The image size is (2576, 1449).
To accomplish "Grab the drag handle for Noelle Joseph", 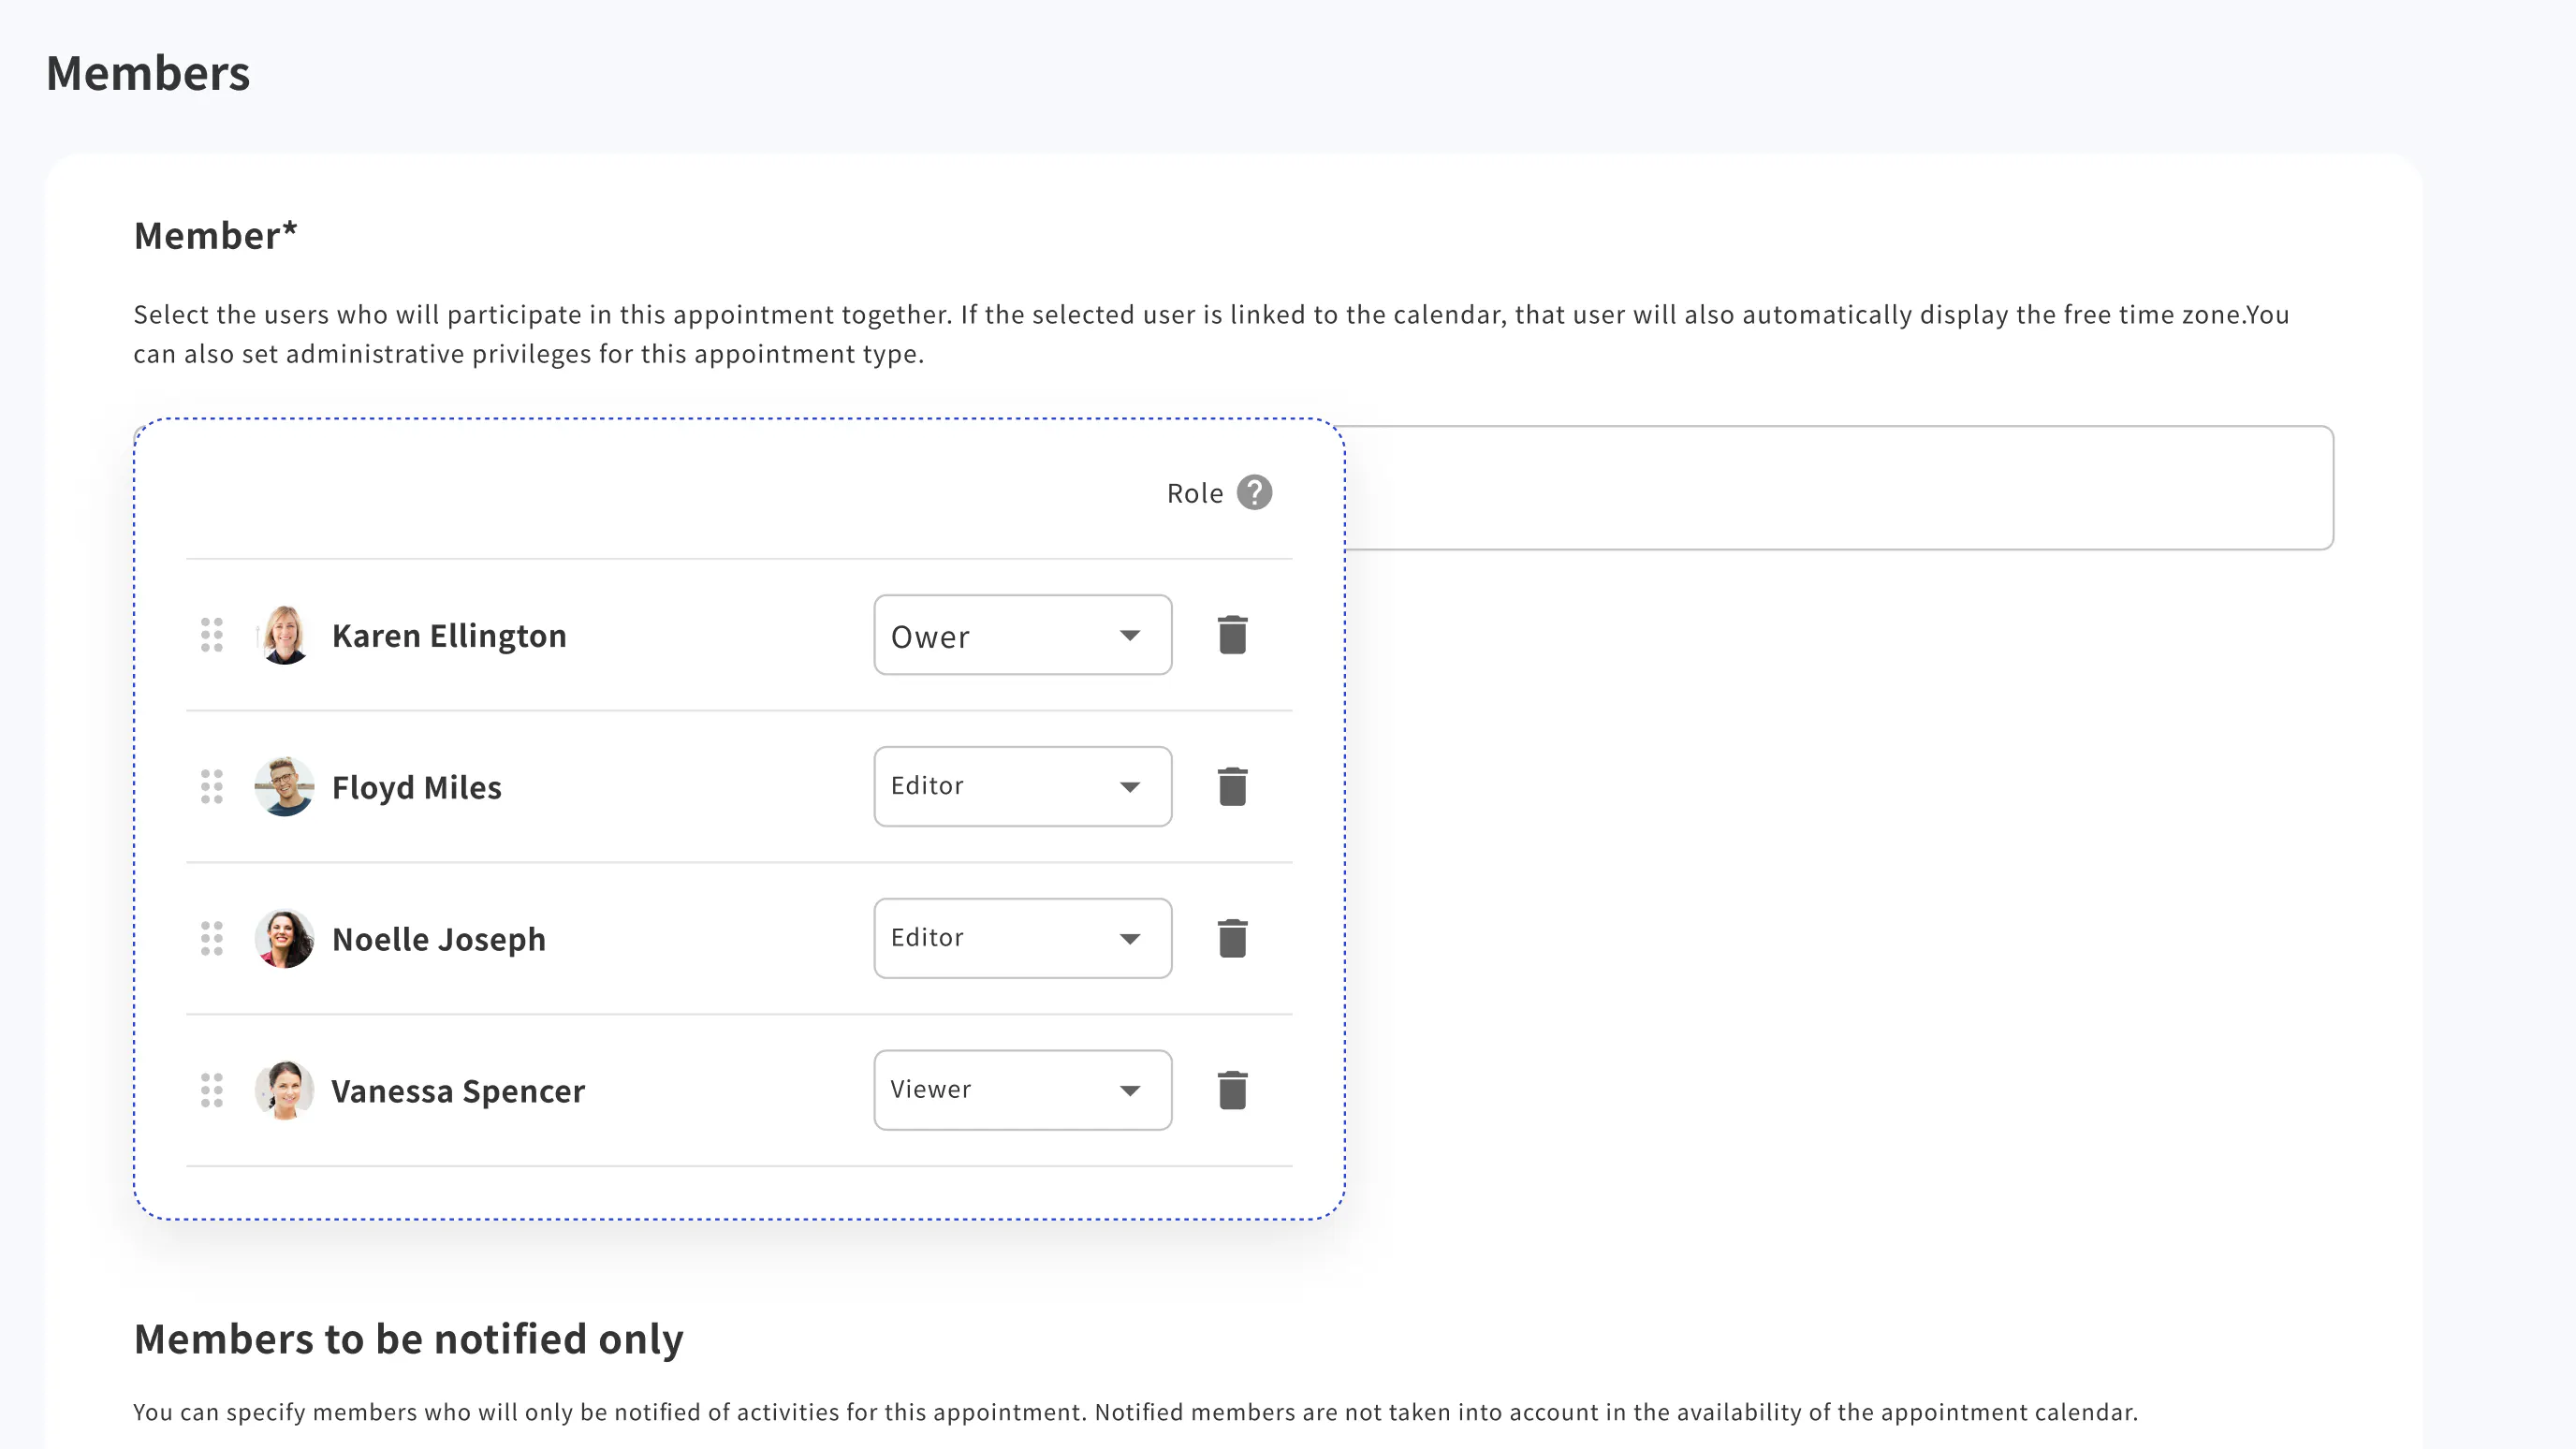I will (211, 938).
